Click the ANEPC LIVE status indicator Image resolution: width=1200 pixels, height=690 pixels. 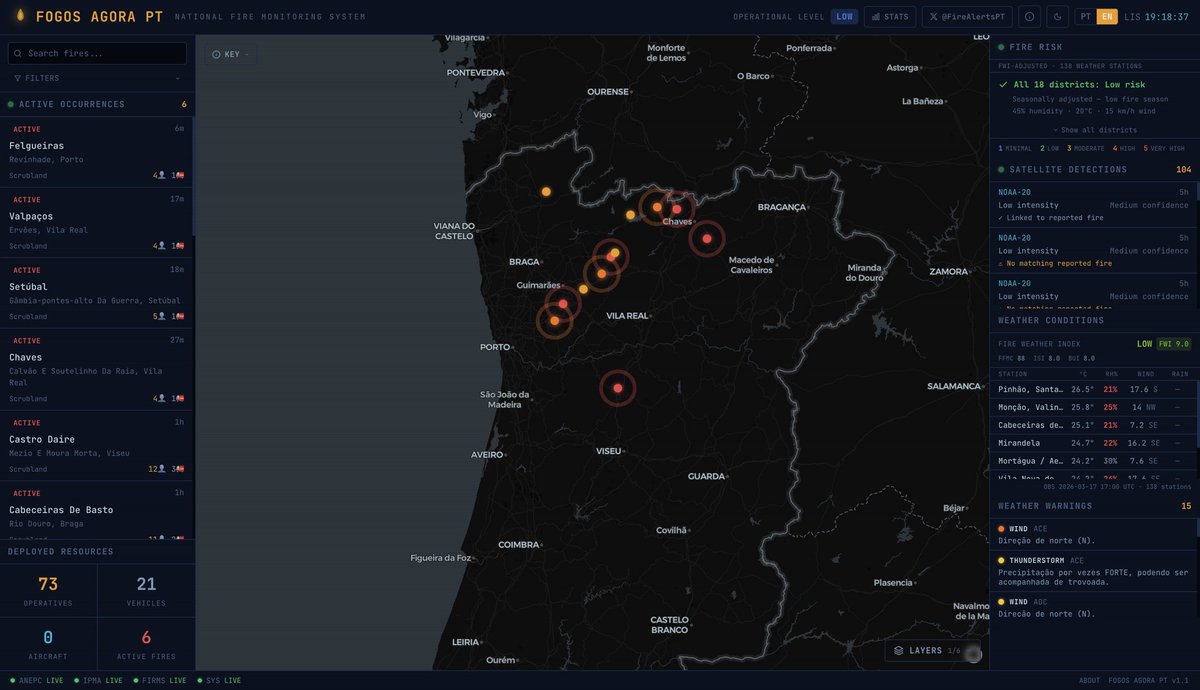36,680
